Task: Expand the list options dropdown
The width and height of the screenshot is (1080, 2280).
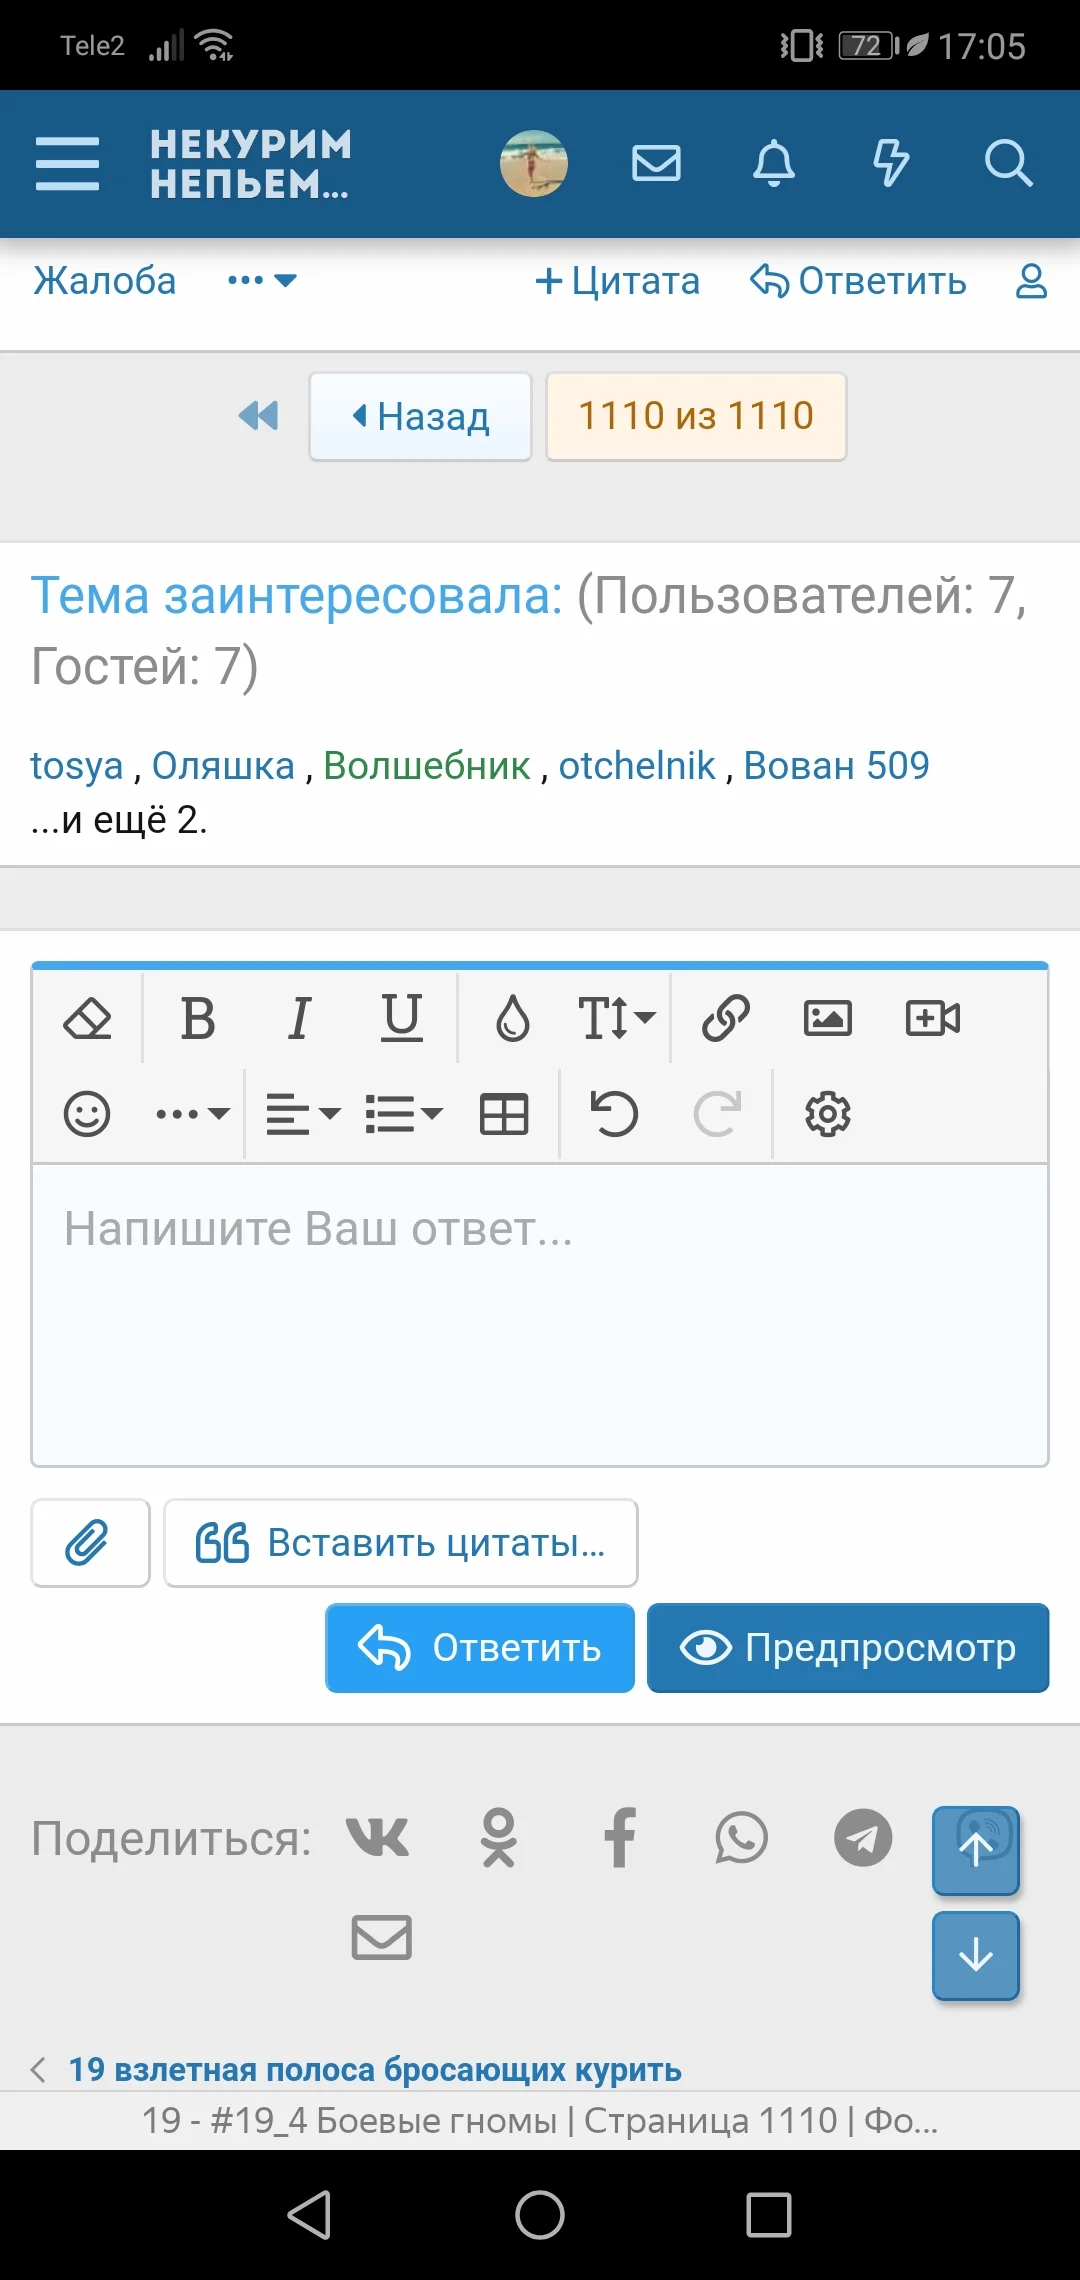Action: (x=403, y=1114)
